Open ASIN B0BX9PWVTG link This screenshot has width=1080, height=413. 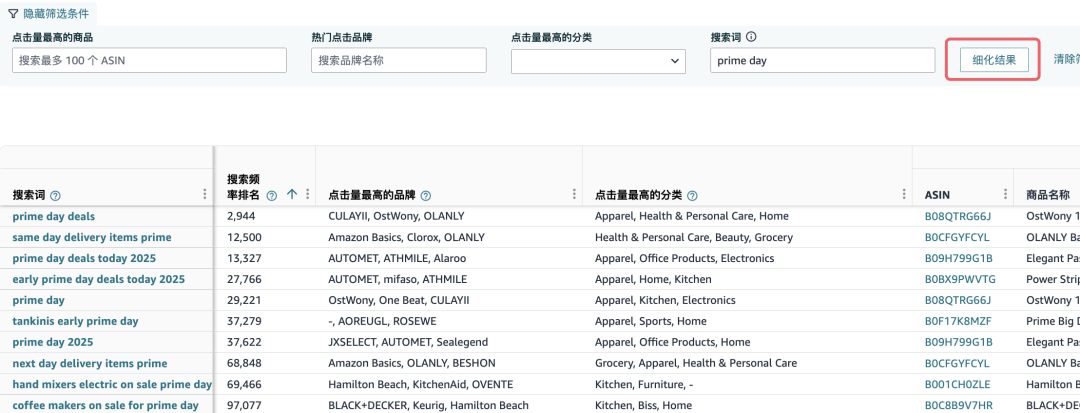[x=960, y=279]
